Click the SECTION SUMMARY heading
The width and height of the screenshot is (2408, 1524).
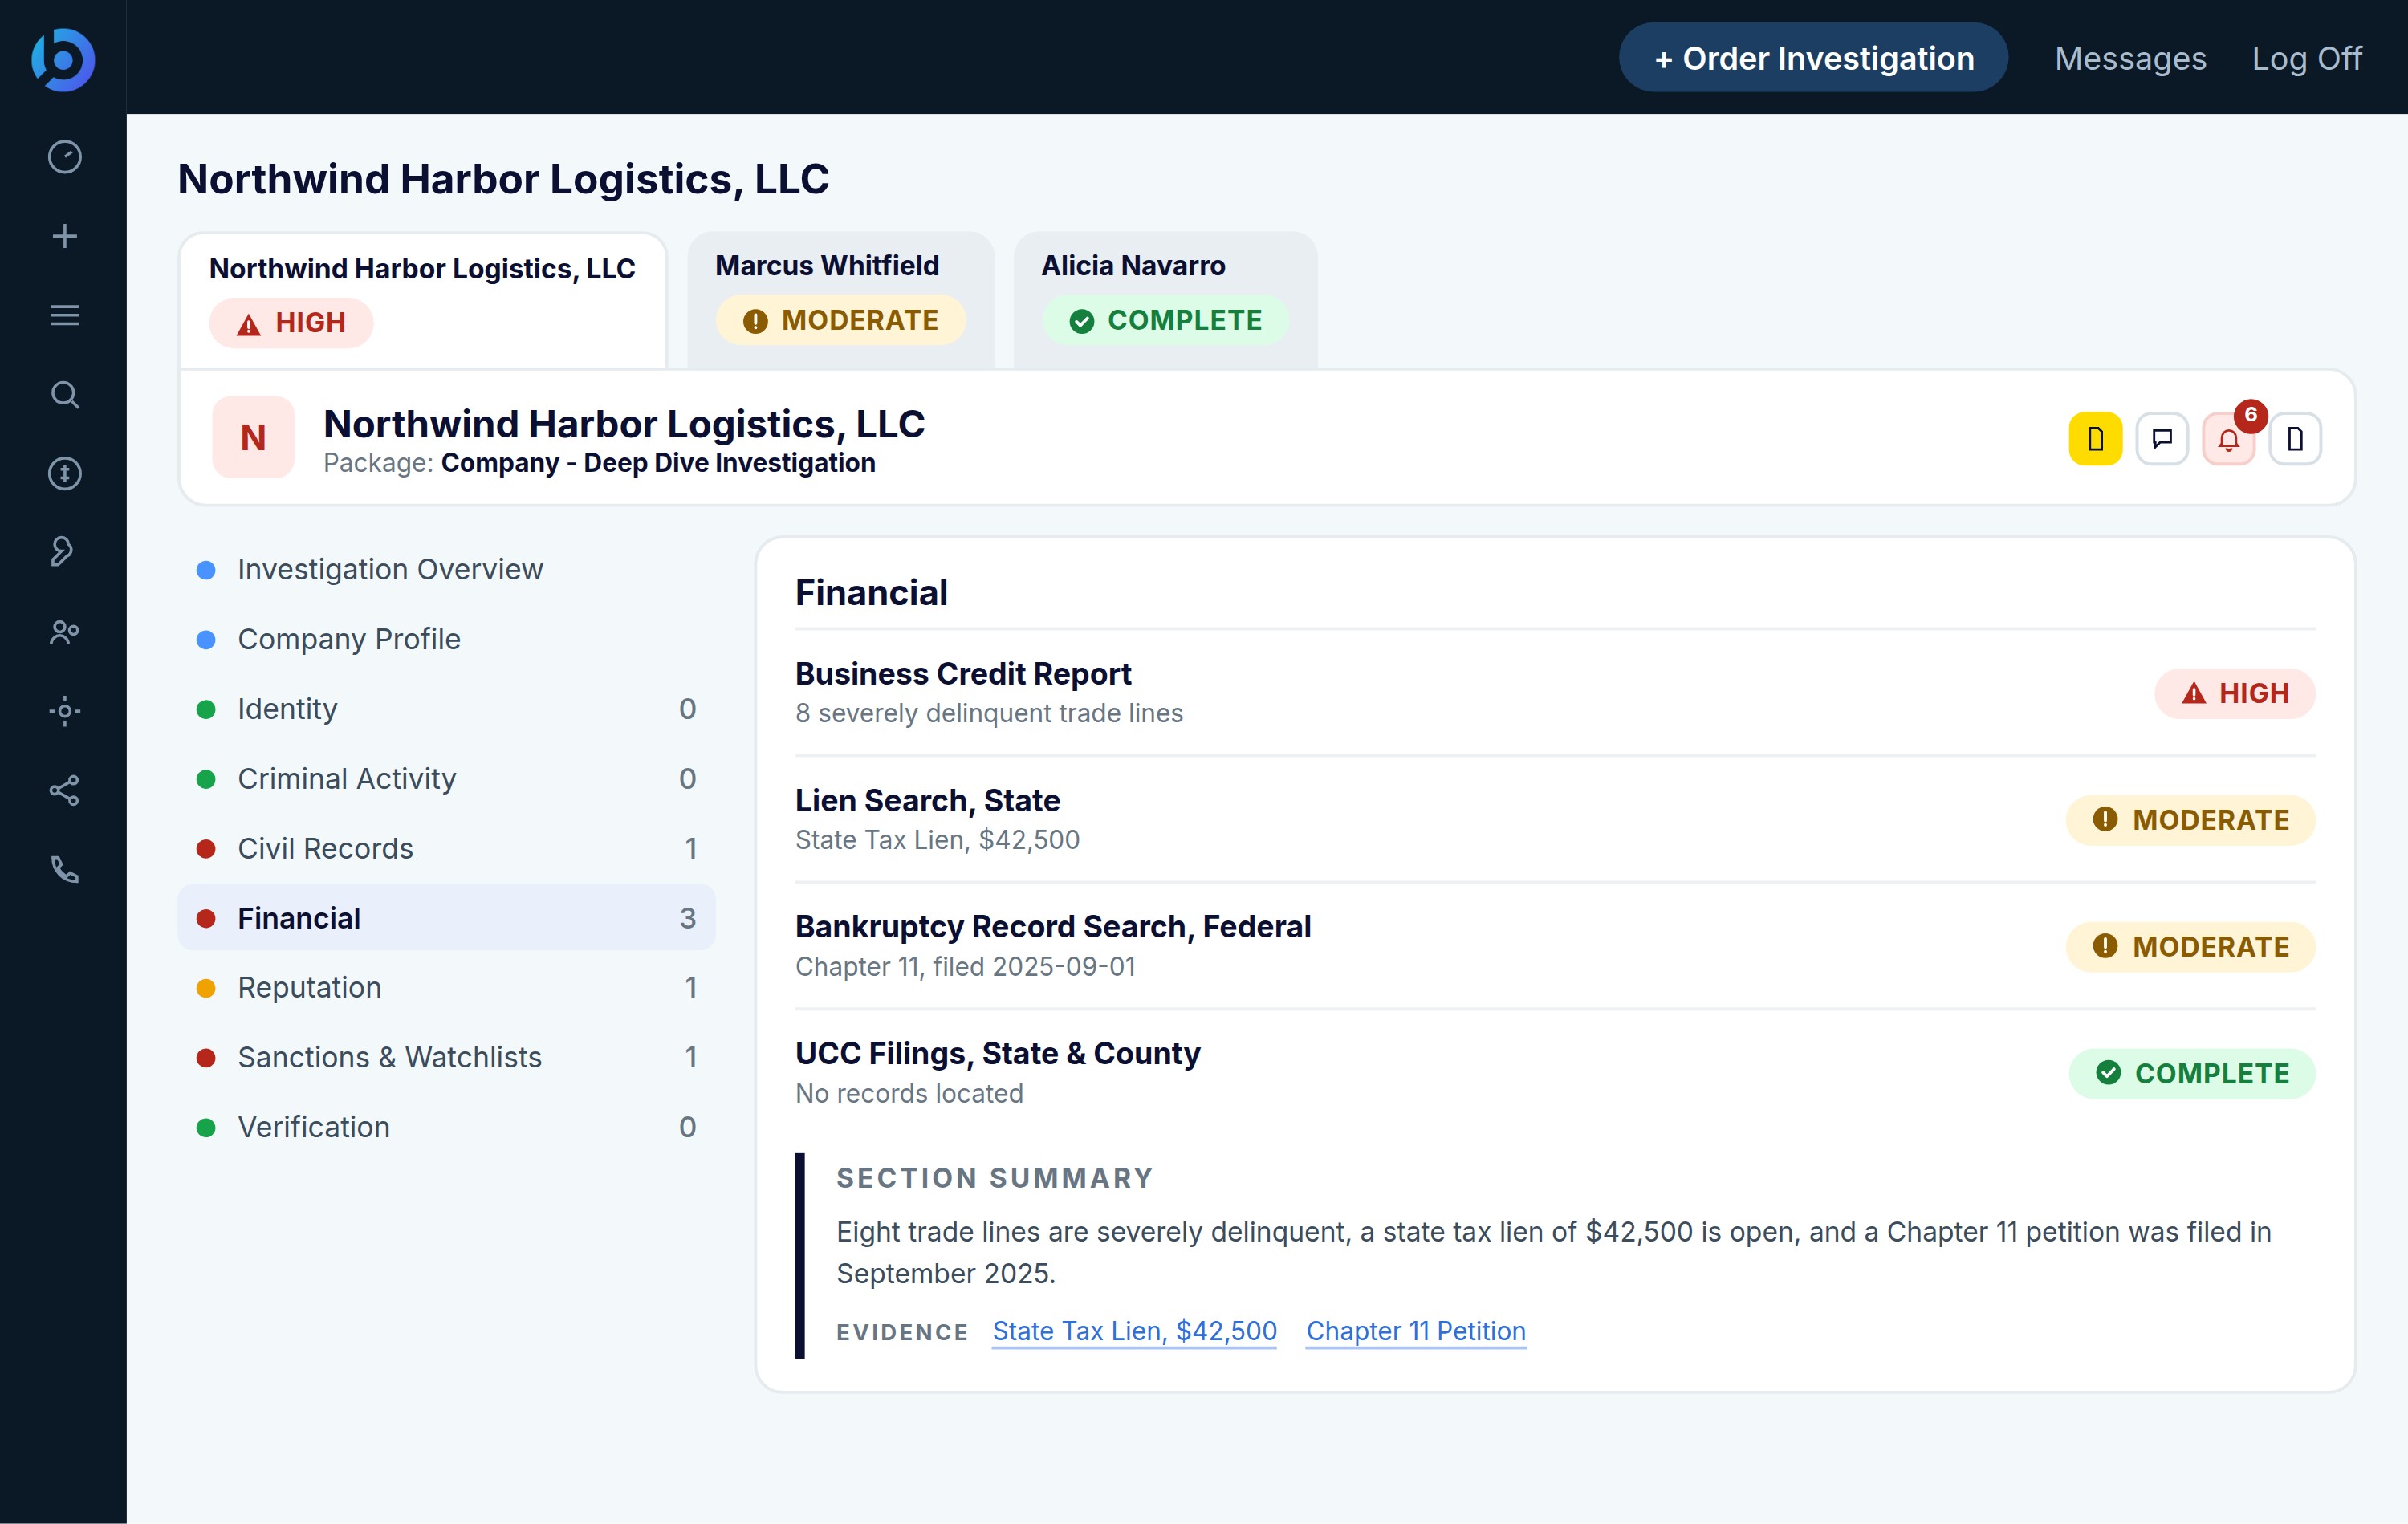(x=995, y=1178)
